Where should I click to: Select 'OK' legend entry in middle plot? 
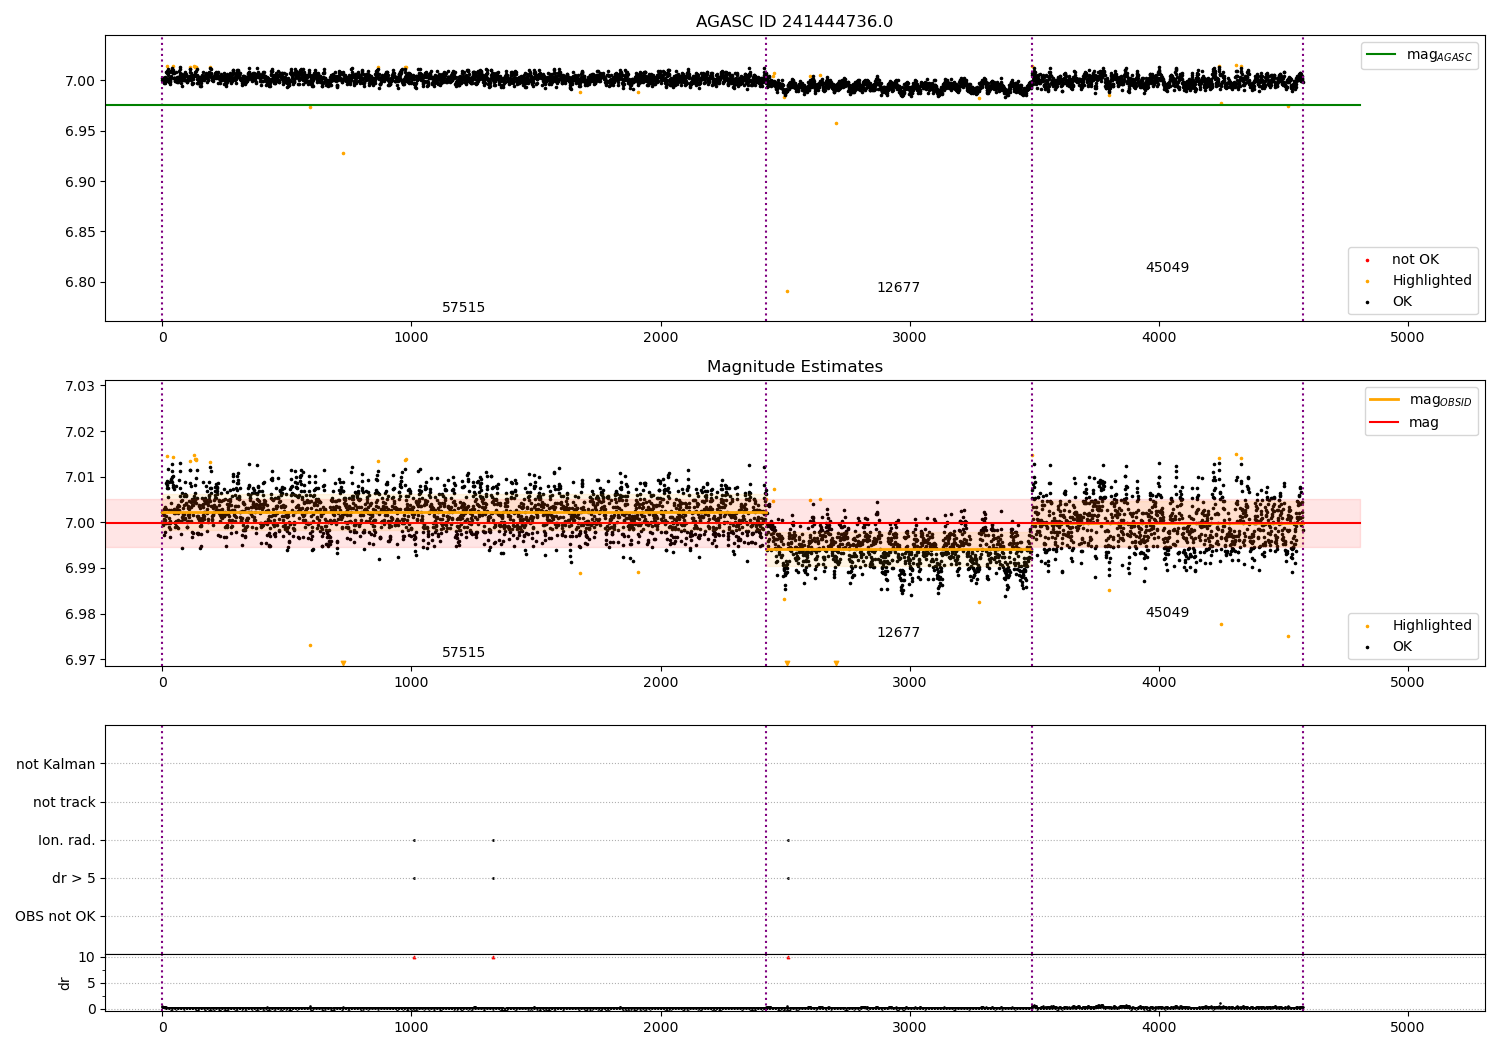1402,647
